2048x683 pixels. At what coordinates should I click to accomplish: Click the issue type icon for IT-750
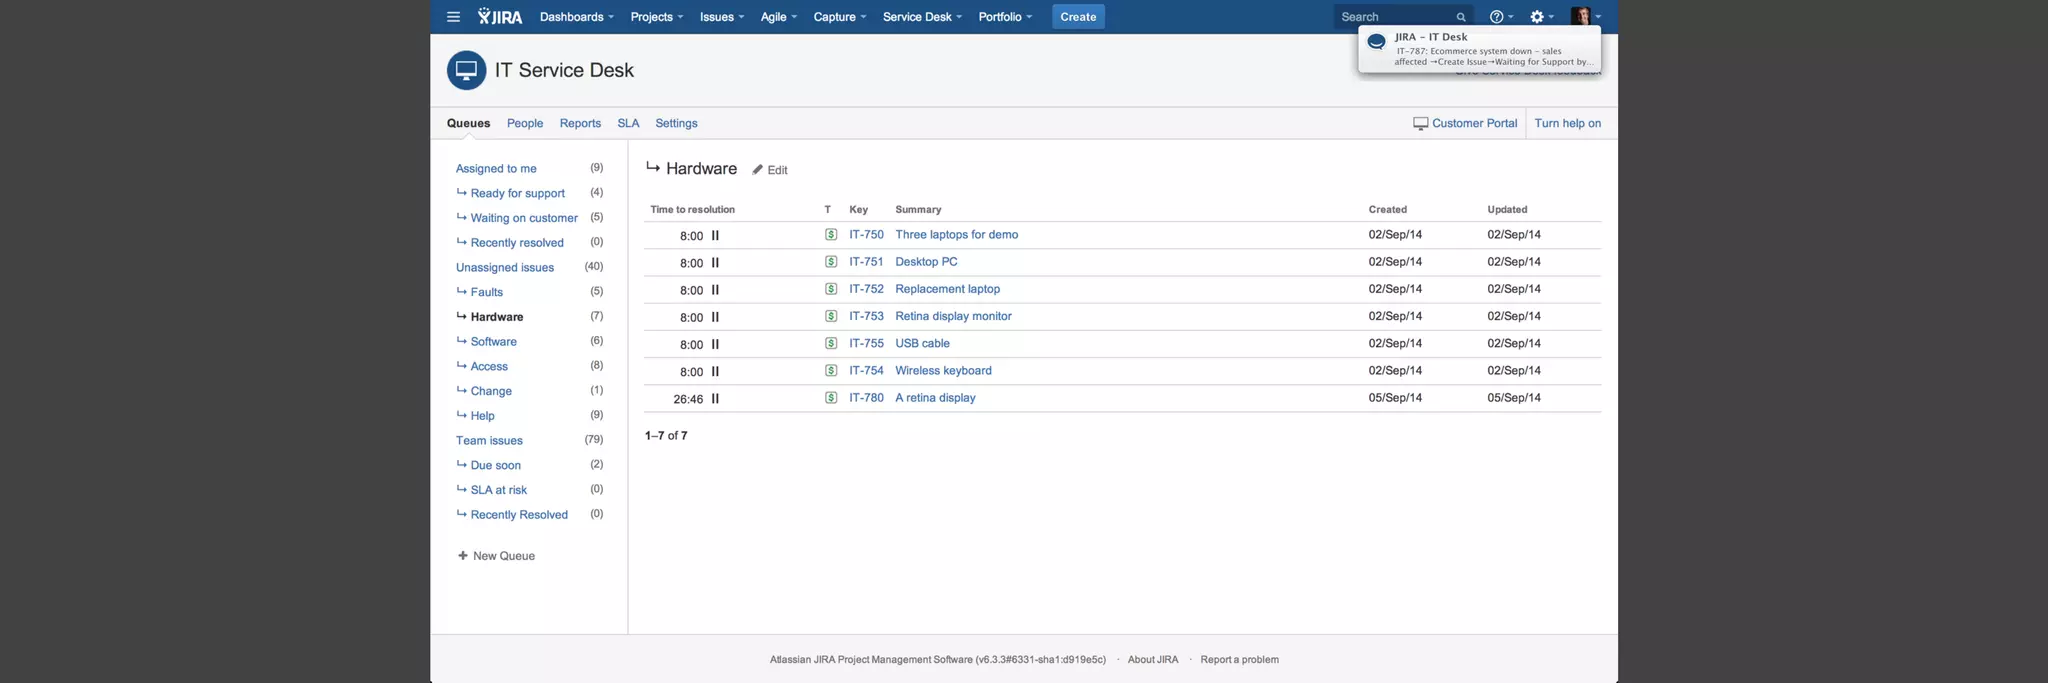830,235
